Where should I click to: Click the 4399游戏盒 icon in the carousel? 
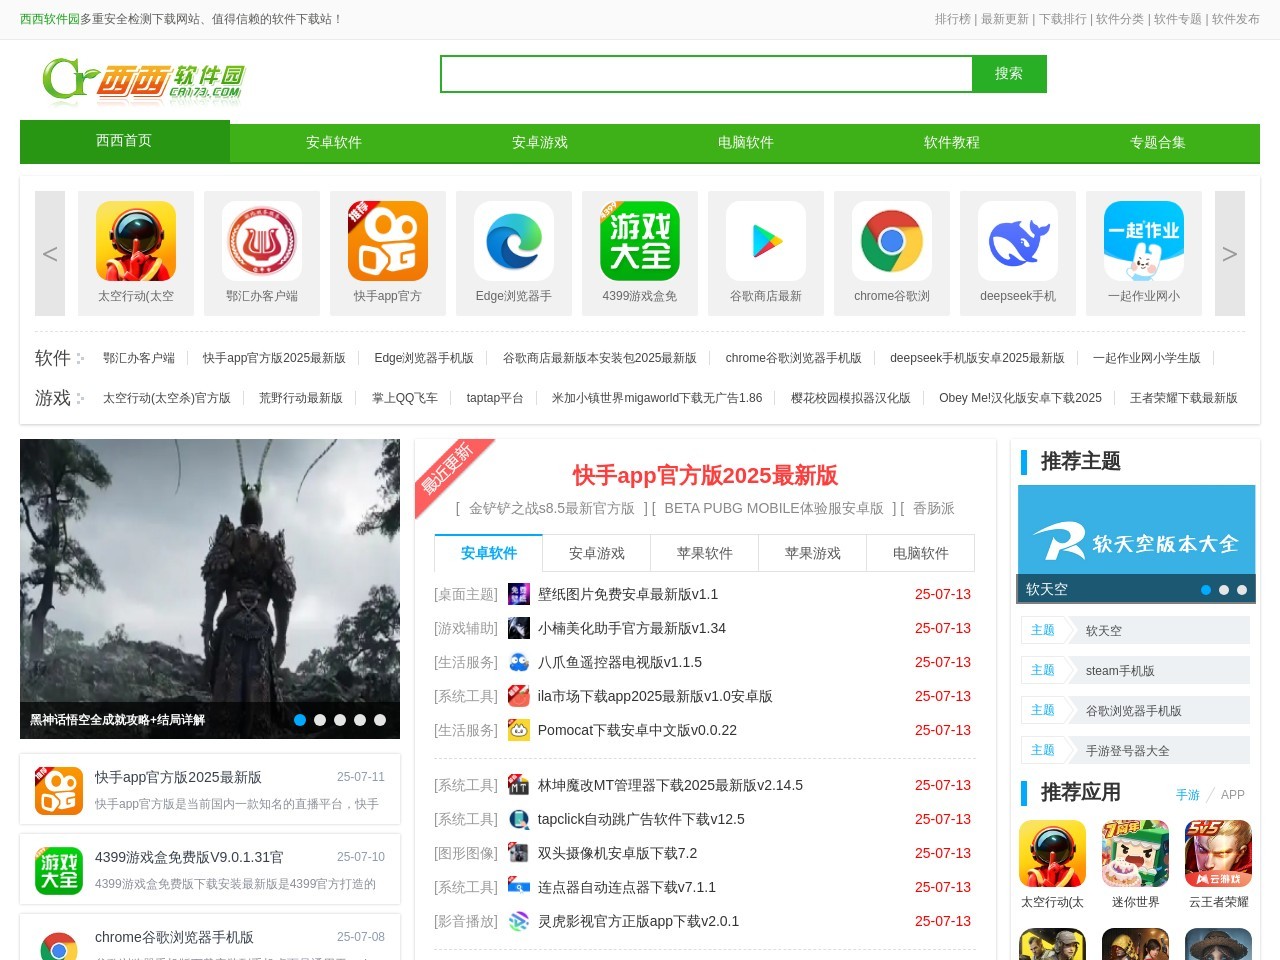click(x=640, y=240)
